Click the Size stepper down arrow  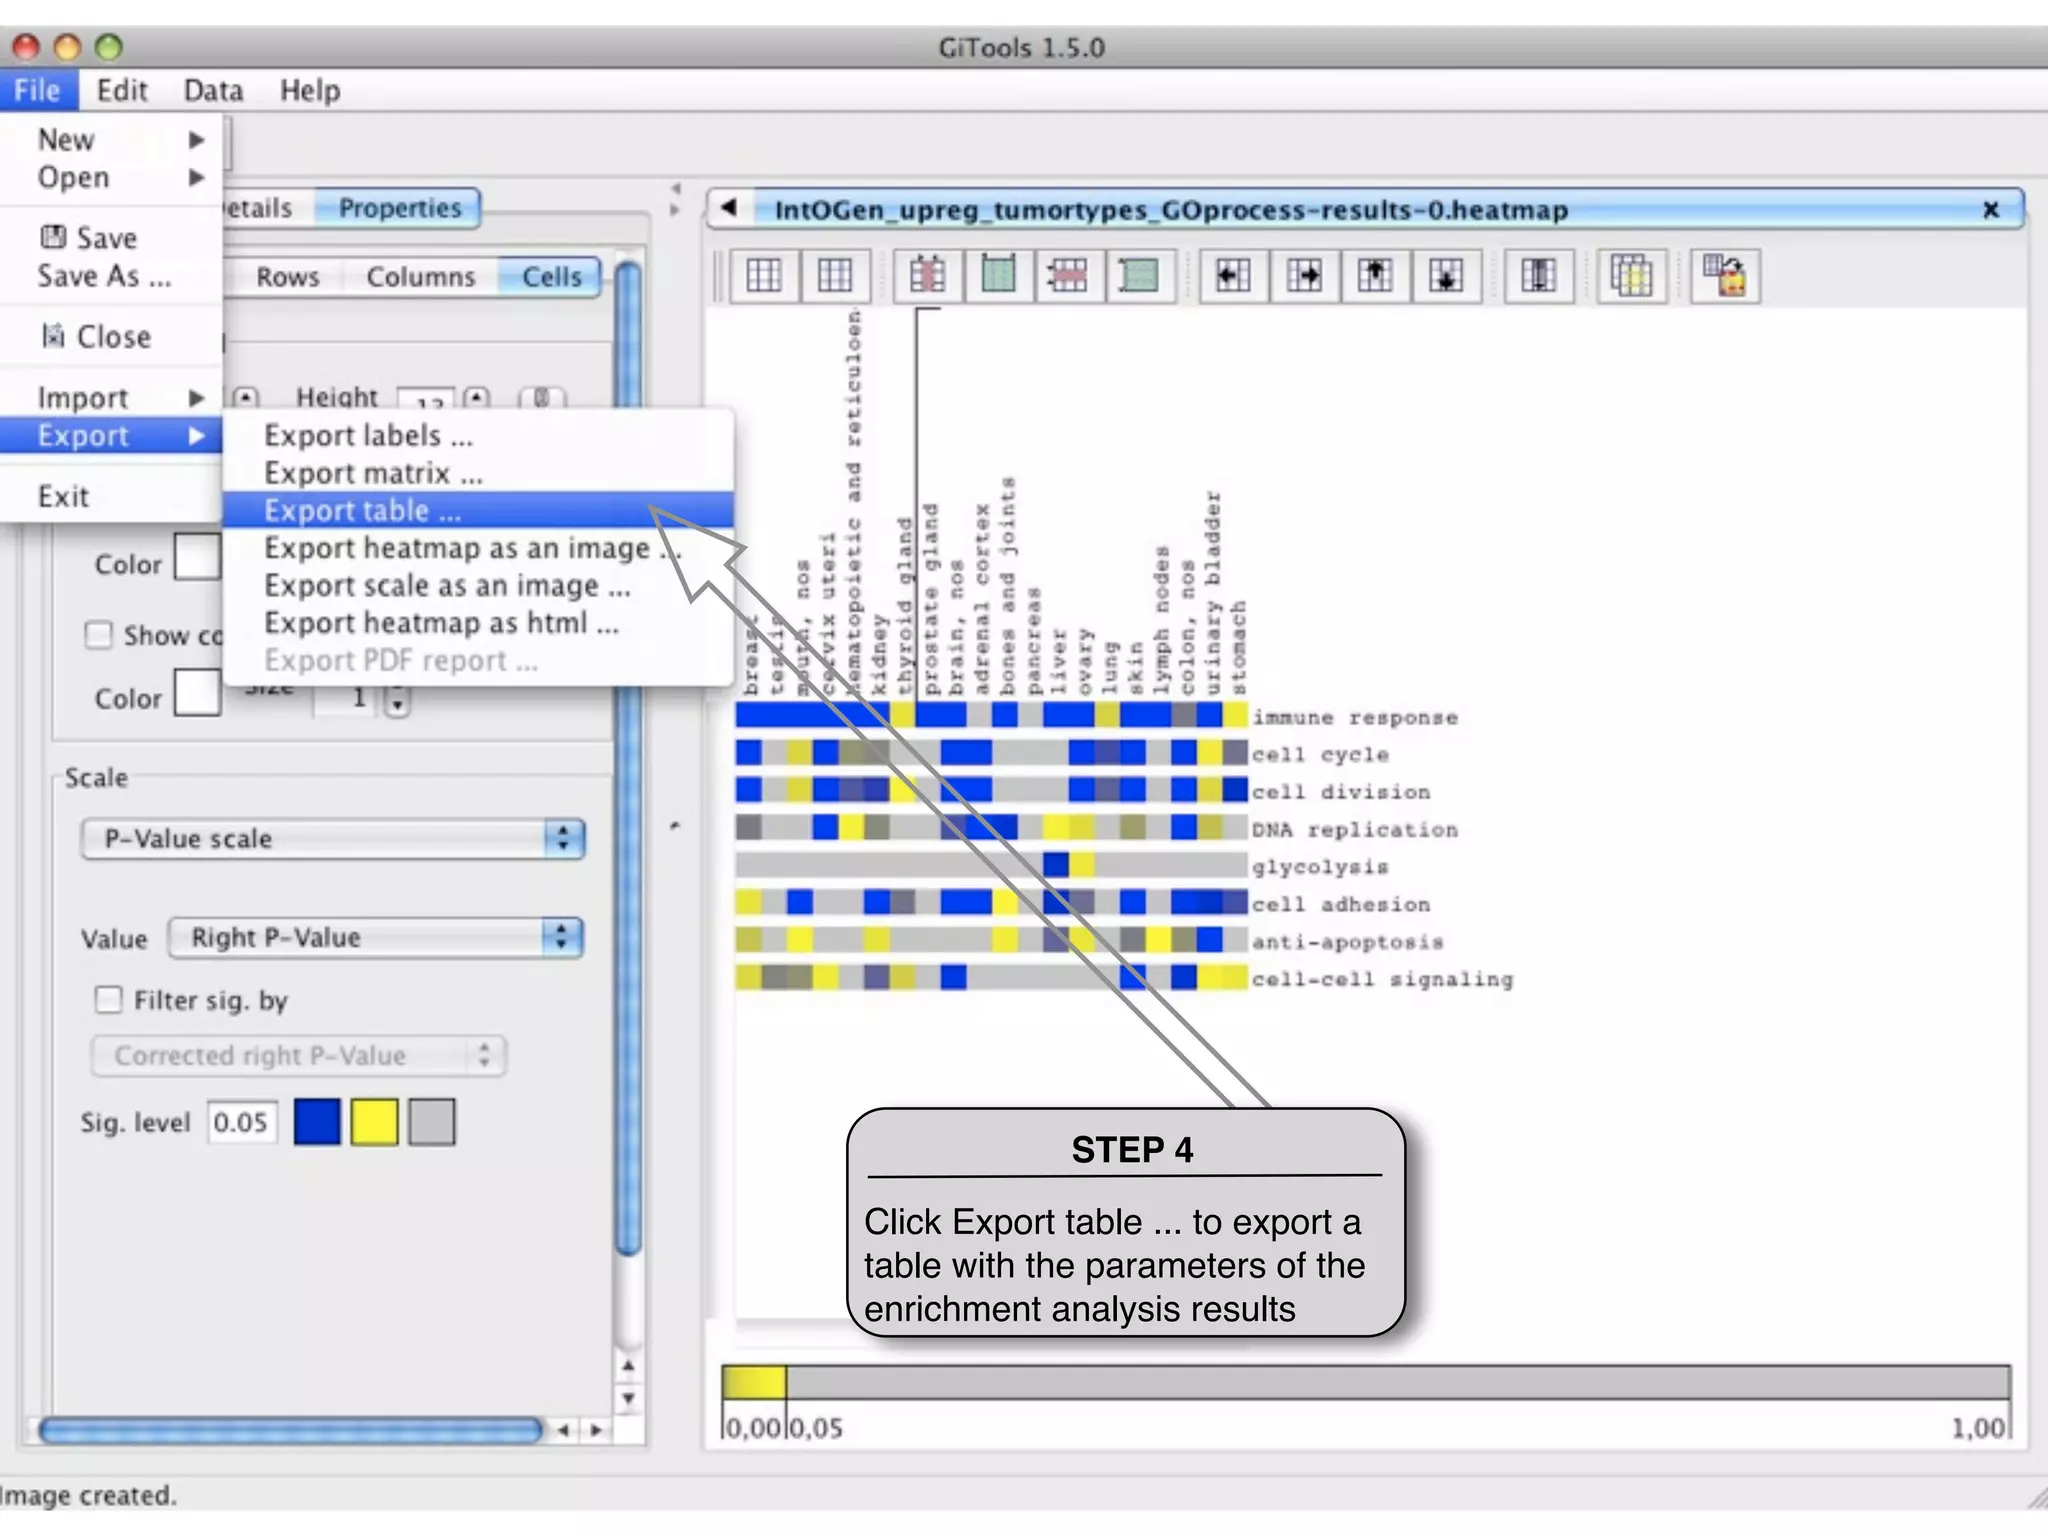[397, 705]
